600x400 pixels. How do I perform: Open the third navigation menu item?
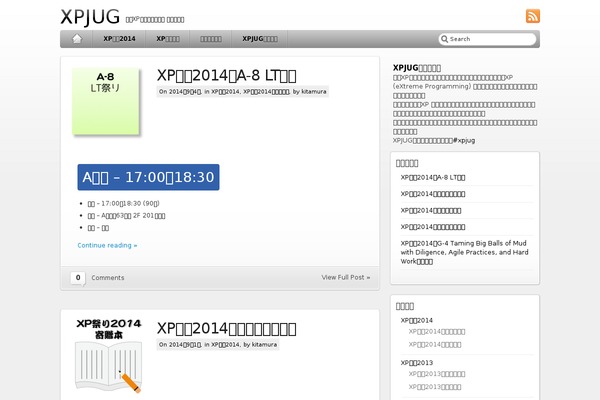point(211,39)
